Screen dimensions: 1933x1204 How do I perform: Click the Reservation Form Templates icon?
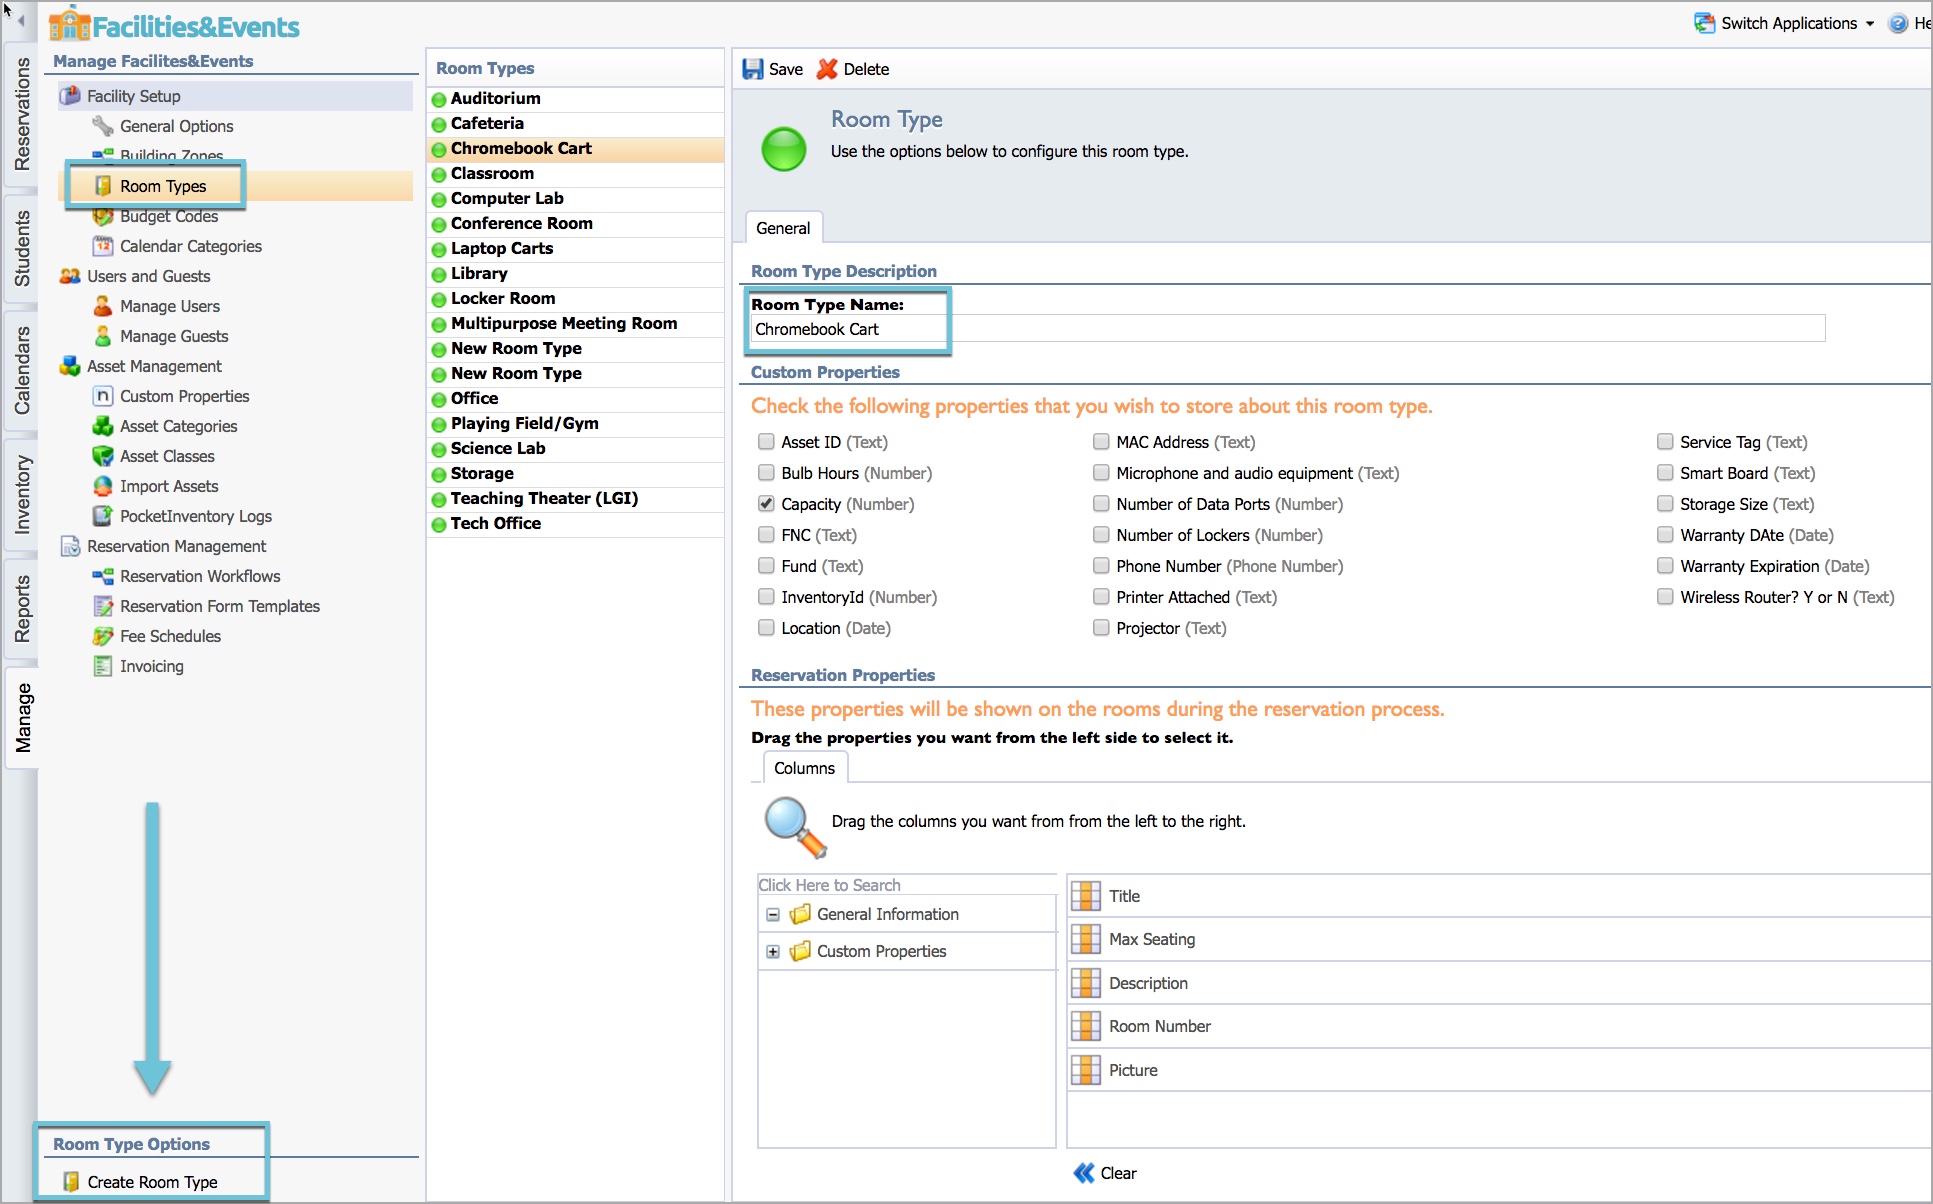(x=103, y=606)
